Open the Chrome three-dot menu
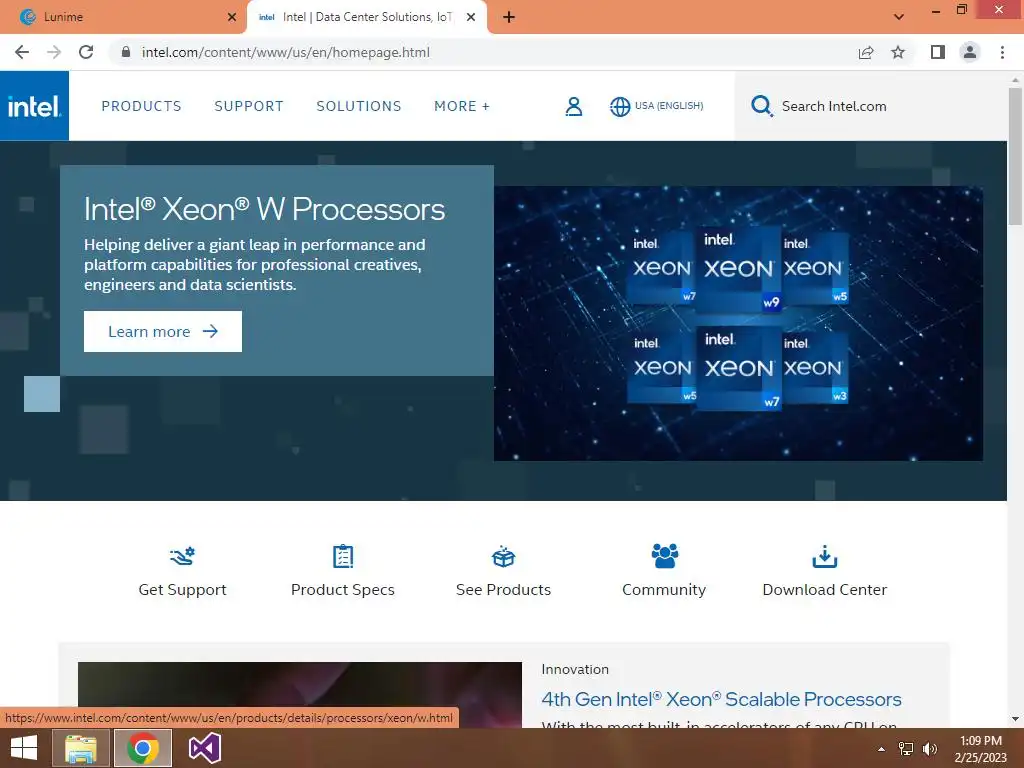The height and width of the screenshot is (768, 1024). coord(1002,52)
